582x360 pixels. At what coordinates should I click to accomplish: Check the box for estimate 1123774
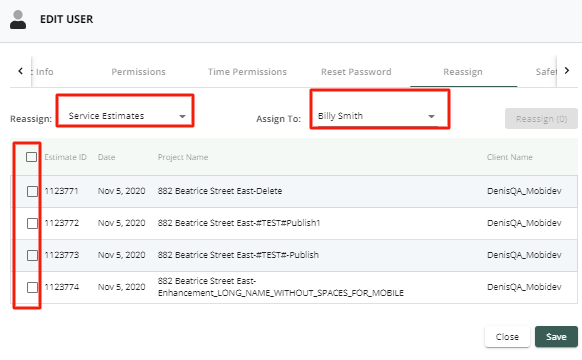[x=32, y=287]
